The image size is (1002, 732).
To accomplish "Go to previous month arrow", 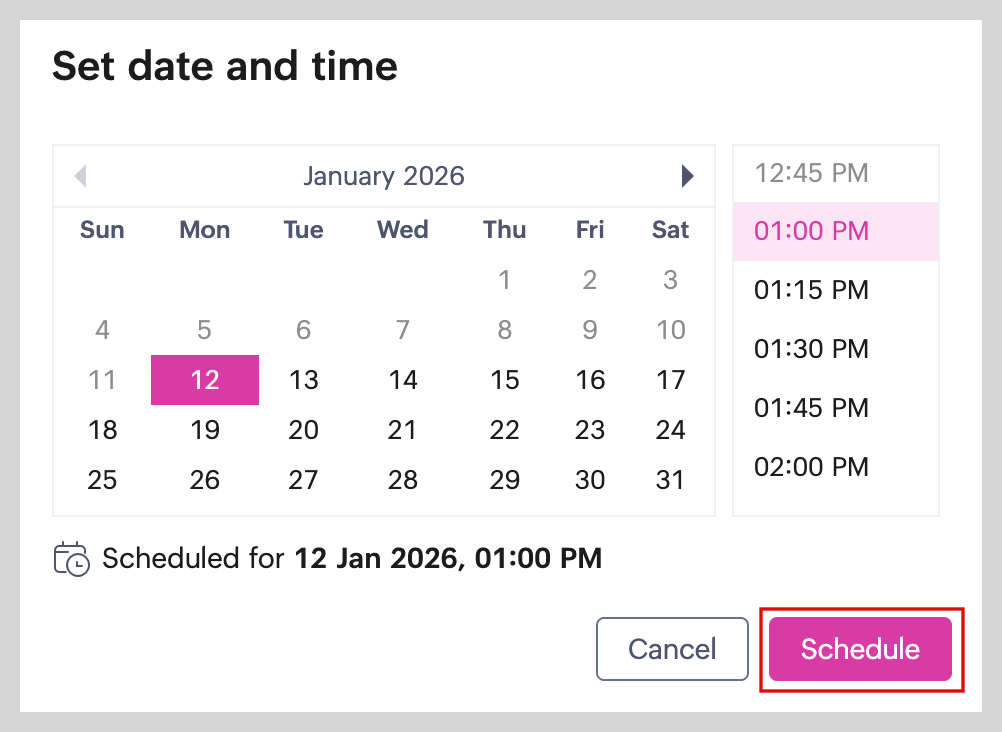I will point(81,177).
